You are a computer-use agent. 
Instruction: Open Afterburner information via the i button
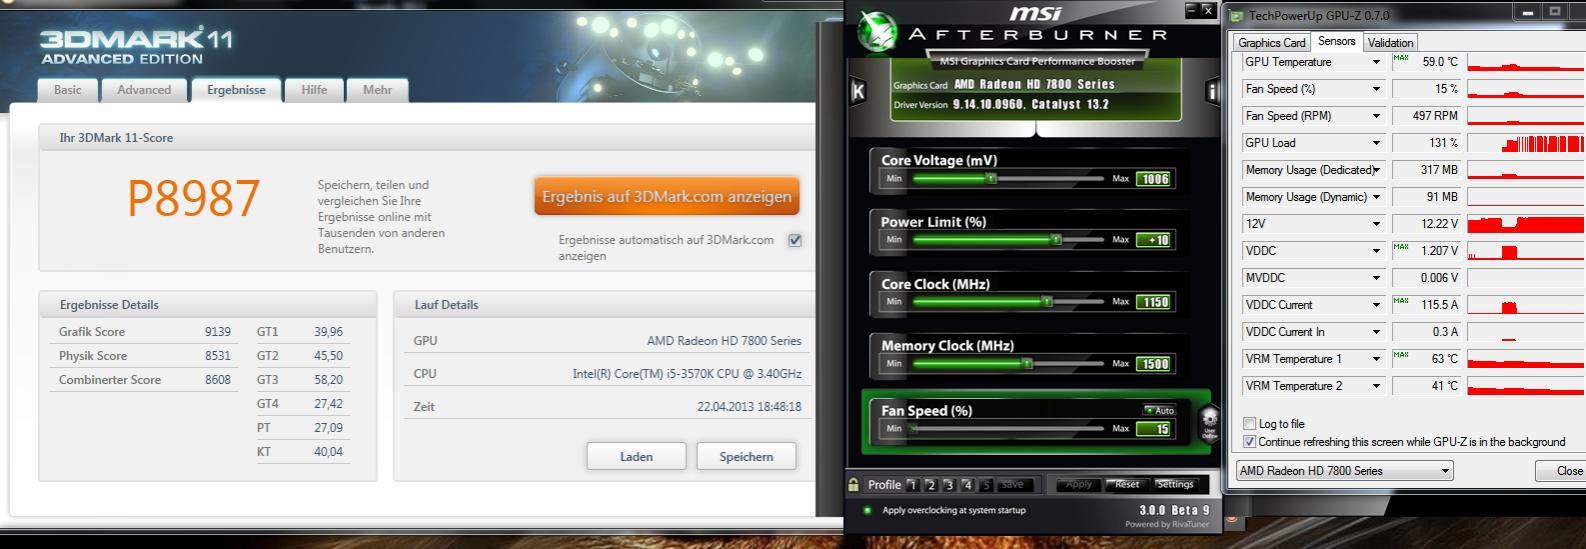(x=1213, y=92)
